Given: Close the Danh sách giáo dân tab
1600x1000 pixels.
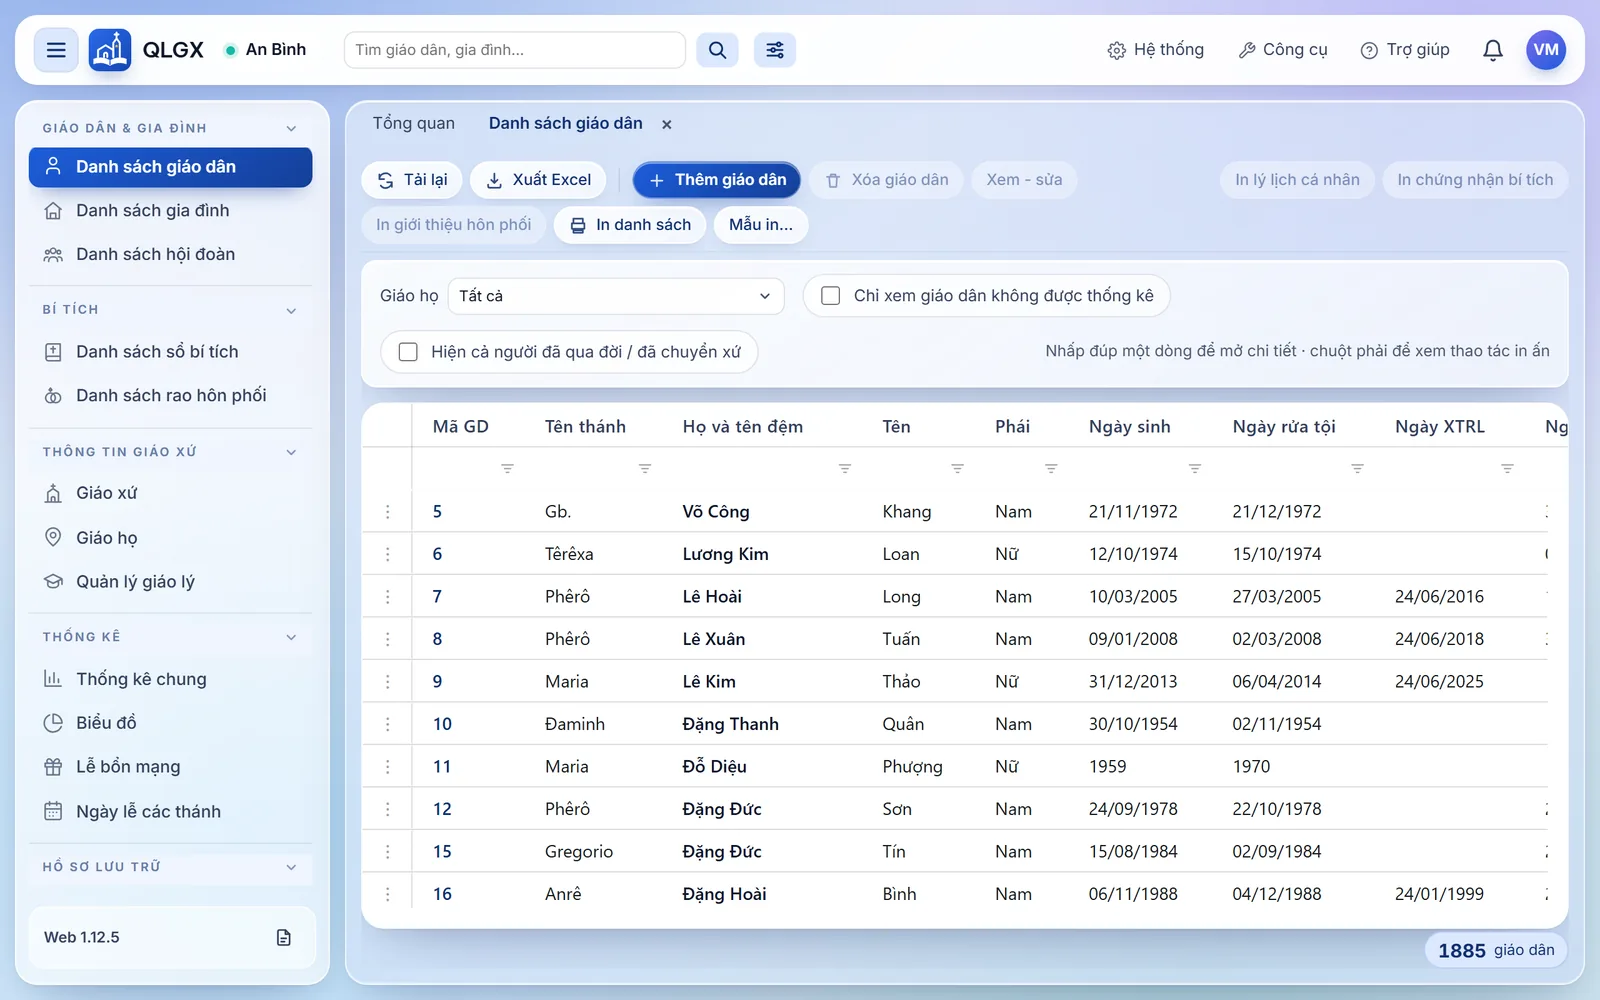Looking at the screenshot, I should [667, 124].
